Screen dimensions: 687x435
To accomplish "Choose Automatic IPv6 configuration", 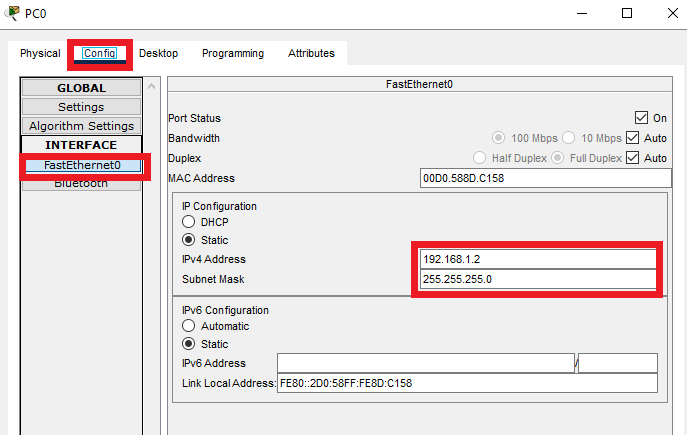I will (x=188, y=326).
